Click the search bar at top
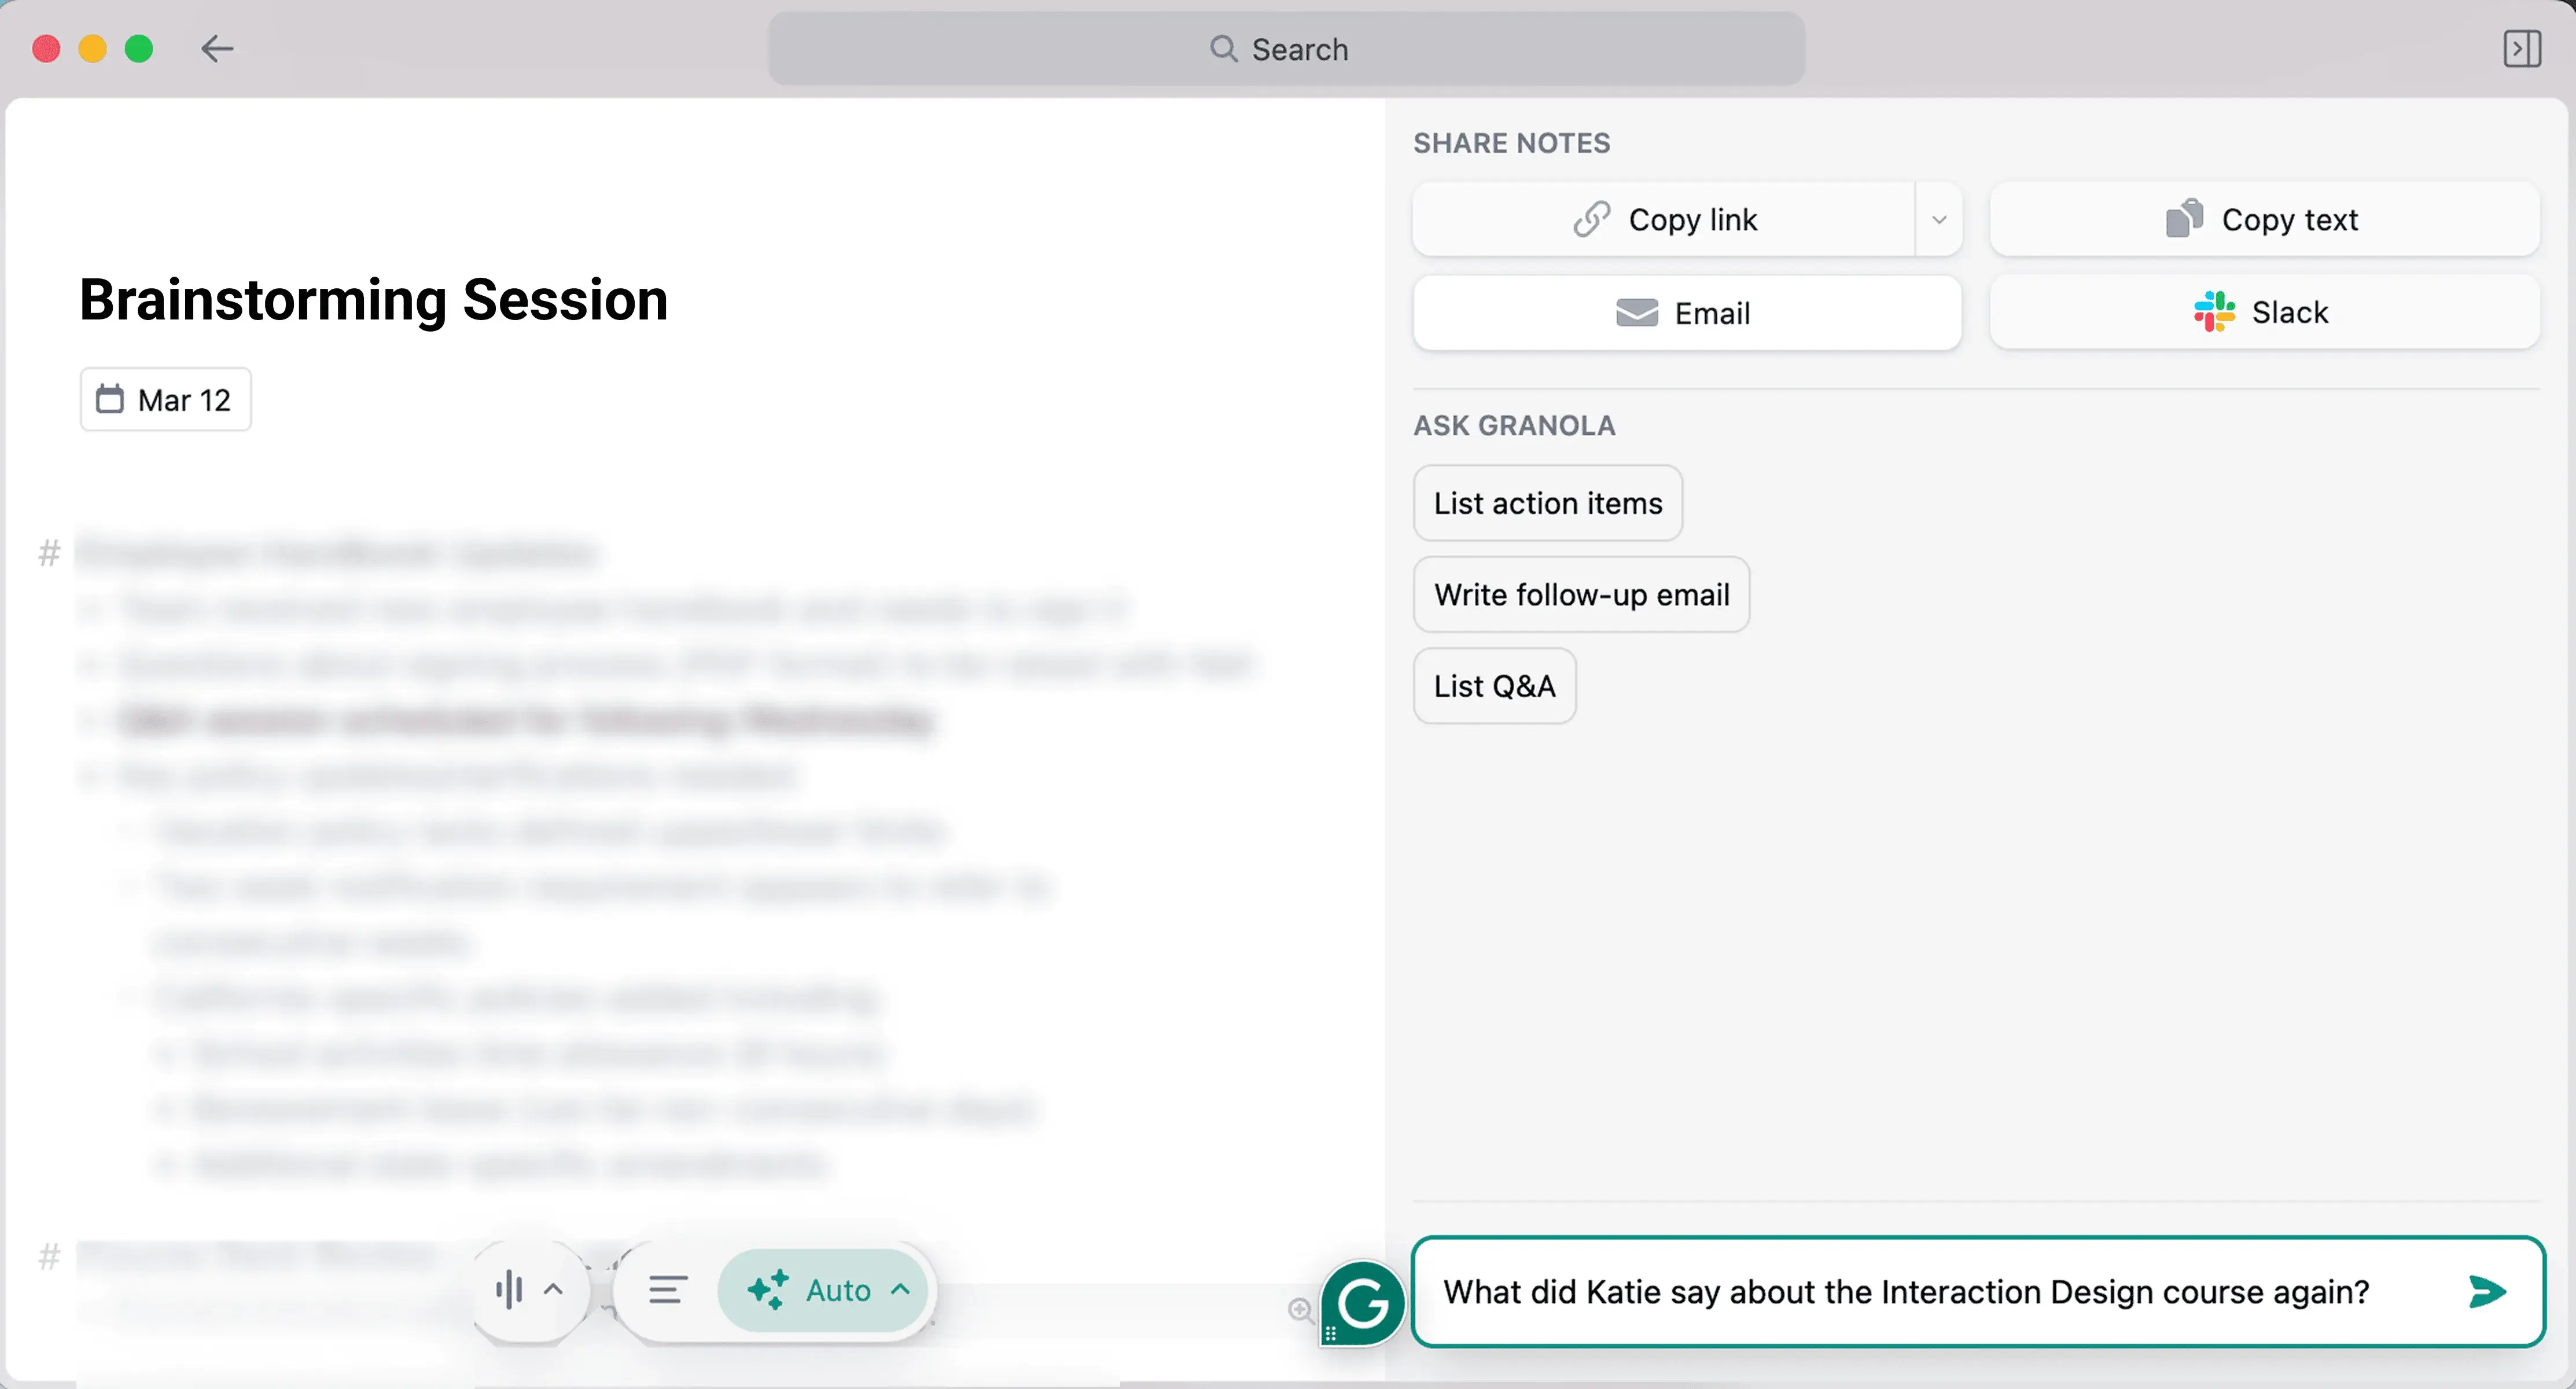Screen dimensions: 2576x1389 [1286, 48]
